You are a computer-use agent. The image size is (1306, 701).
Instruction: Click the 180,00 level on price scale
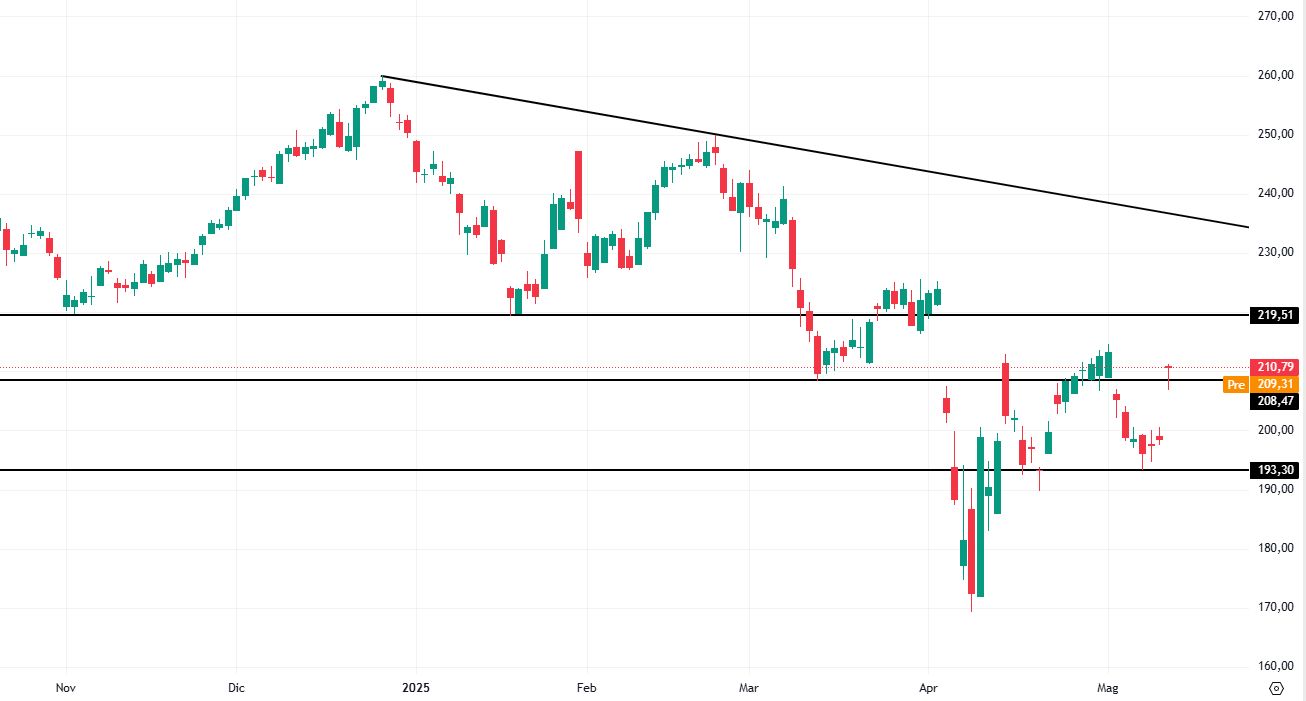(x=1277, y=548)
